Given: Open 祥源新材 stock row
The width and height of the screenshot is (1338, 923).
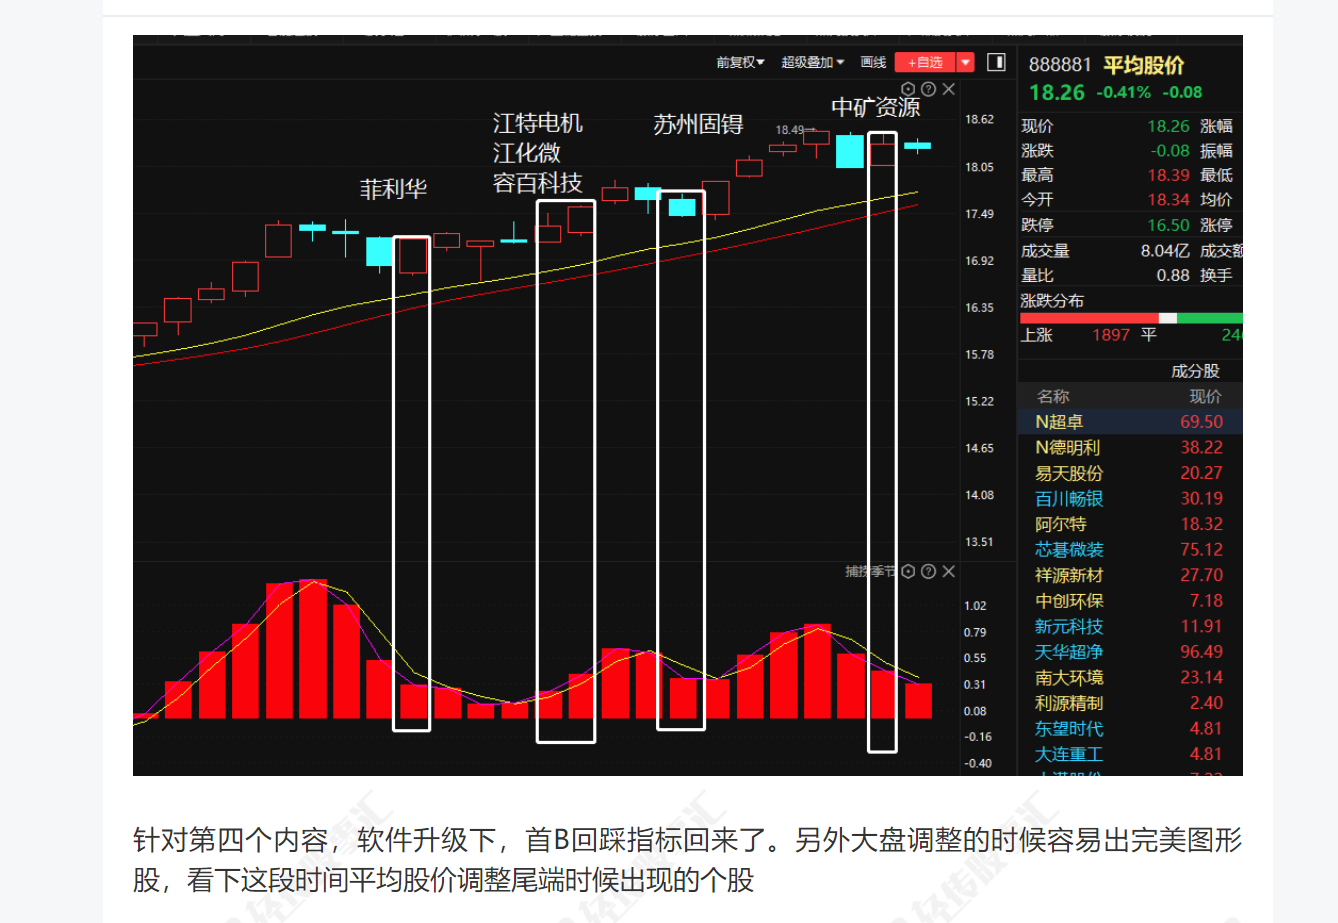Looking at the screenshot, I should [x=1130, y=575].
